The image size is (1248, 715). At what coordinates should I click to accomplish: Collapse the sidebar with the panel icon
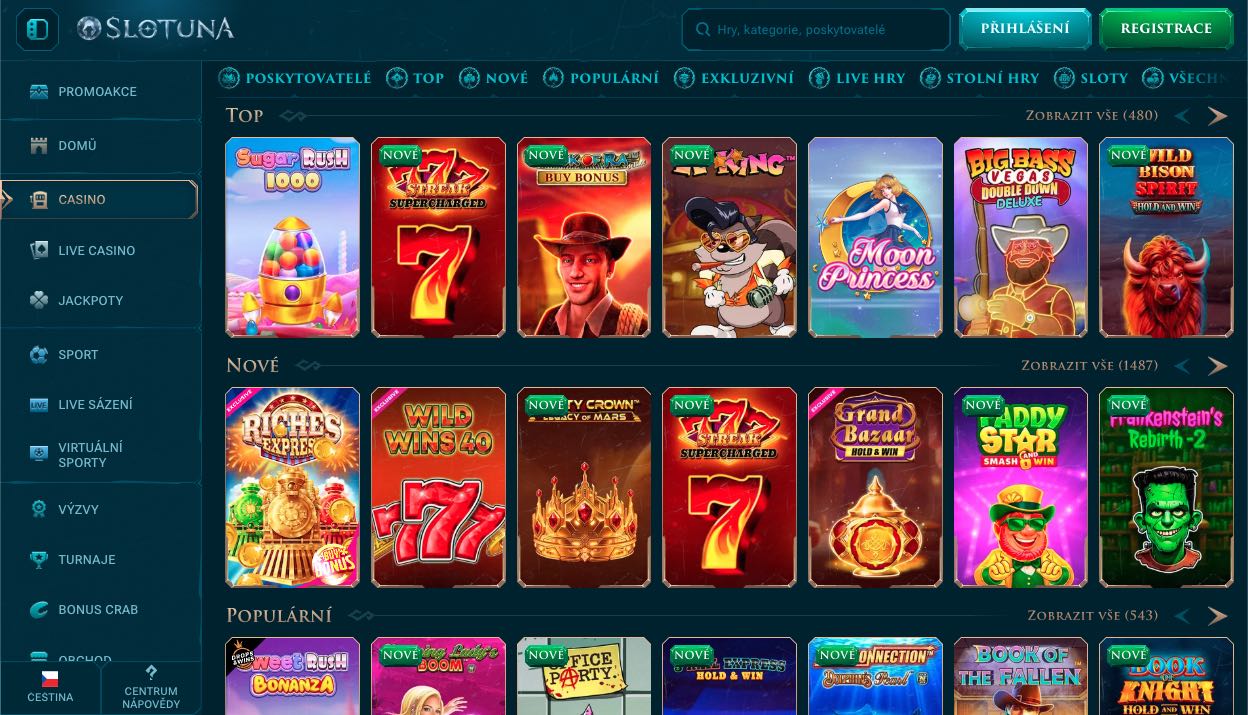coord(37,30)
